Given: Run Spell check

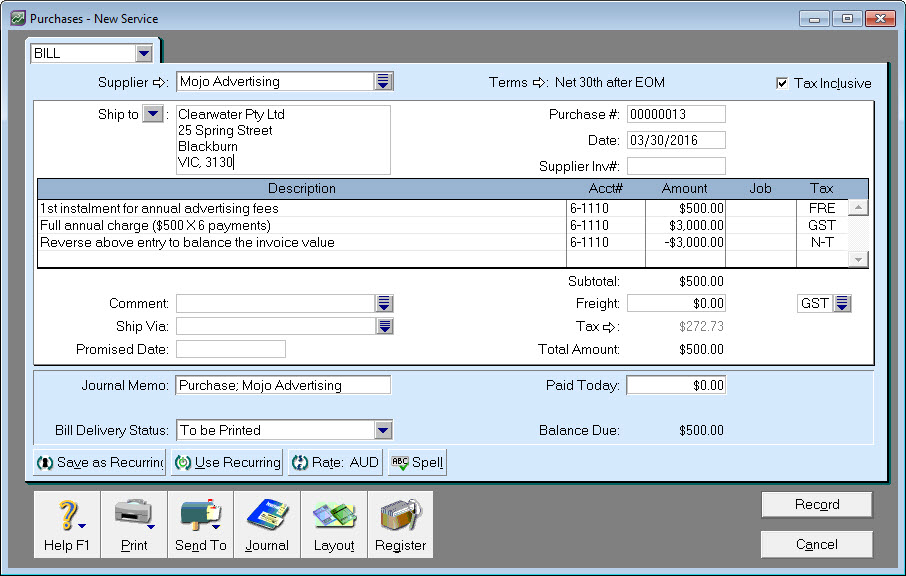Looking at the screenshot, I should pyautogui.click(x=418, y=463).
